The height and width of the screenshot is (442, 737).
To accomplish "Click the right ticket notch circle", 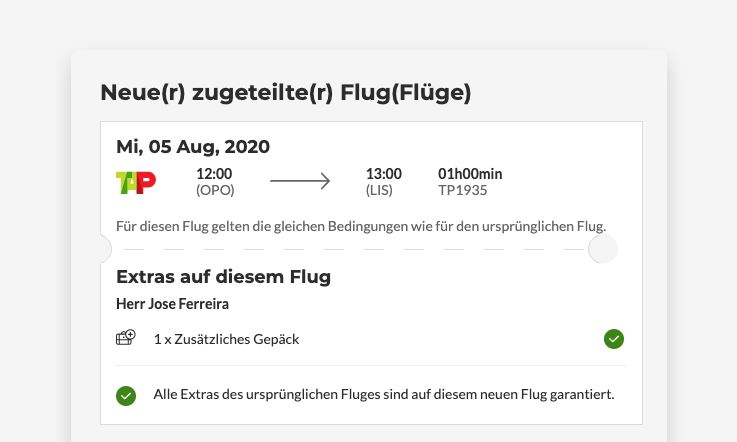I will [603, 249].
